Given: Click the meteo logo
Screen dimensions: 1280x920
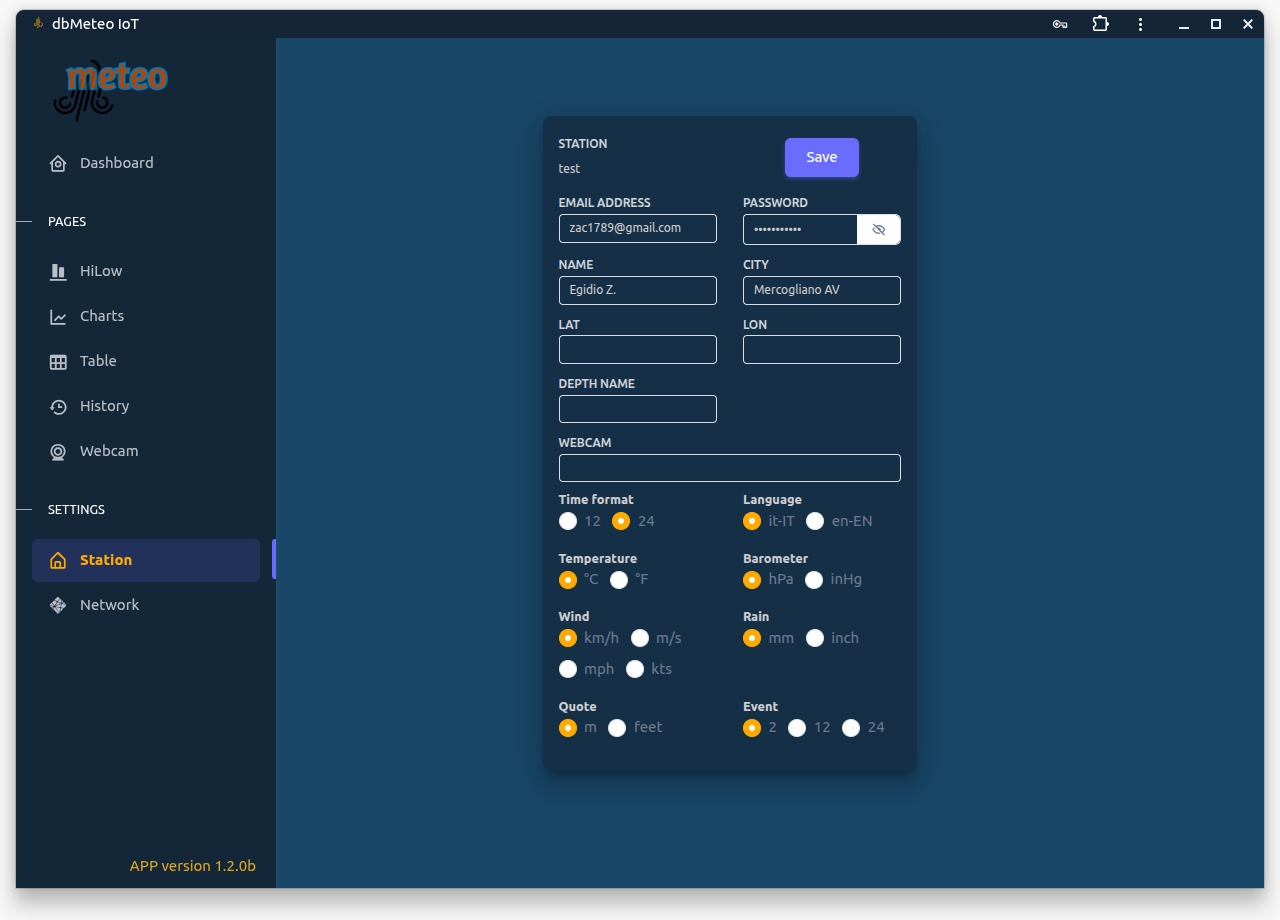Looking at the screenshot, I should (110, 90).
